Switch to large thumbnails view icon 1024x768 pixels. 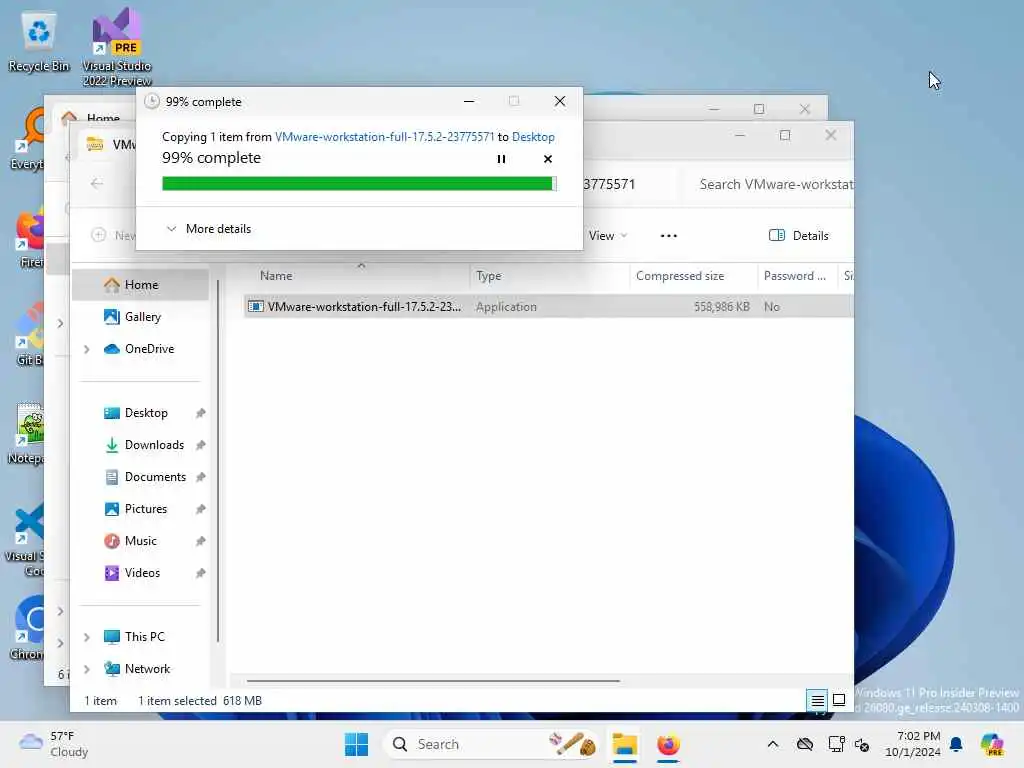click(x=839, y=701)
